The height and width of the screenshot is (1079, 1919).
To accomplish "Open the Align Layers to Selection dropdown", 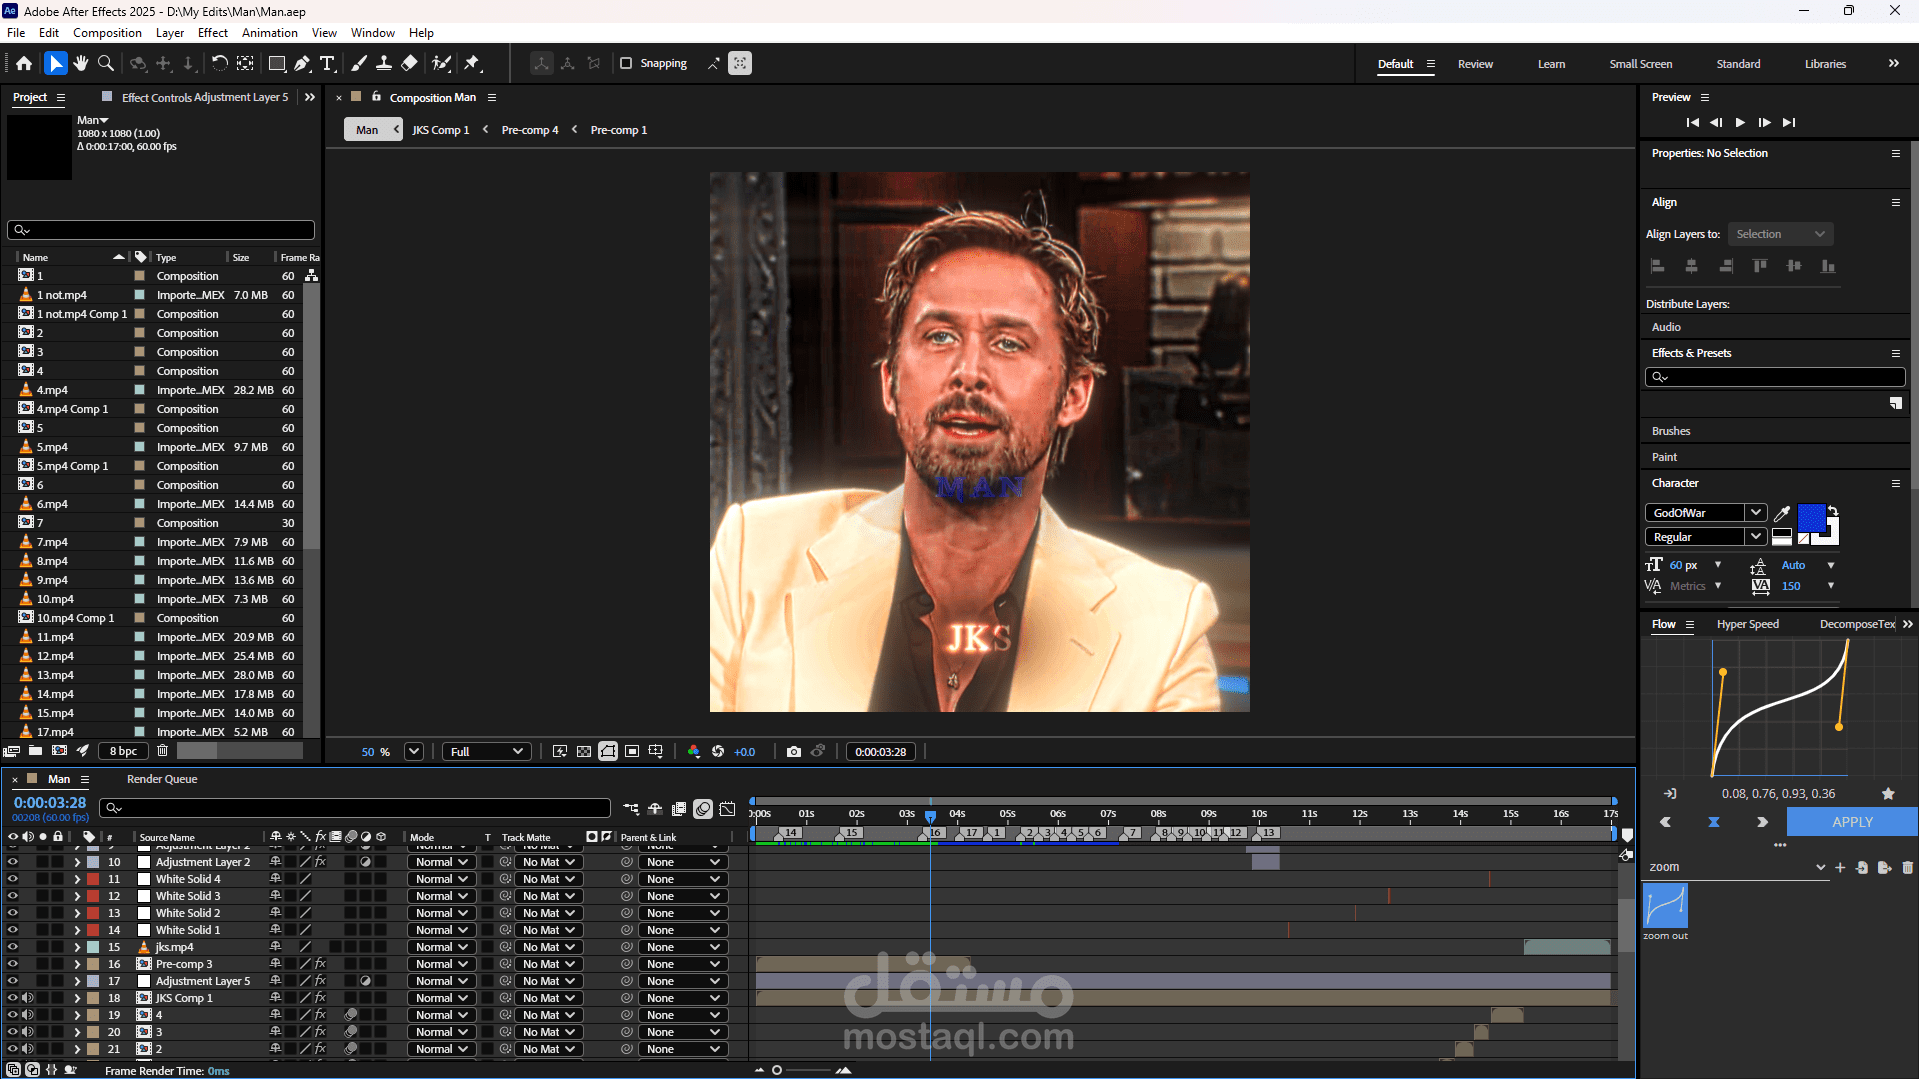I will pyautogui.click(x=1781, y=234).
